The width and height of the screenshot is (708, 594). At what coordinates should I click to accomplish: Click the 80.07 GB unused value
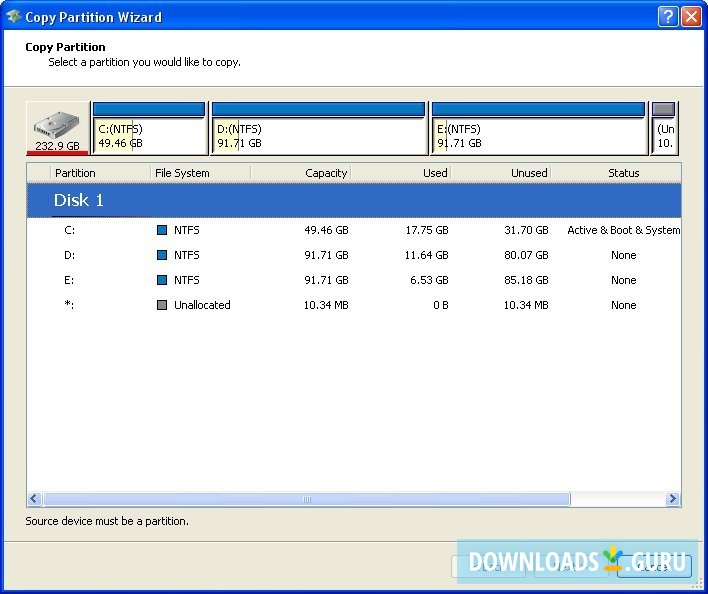[526, 255]
